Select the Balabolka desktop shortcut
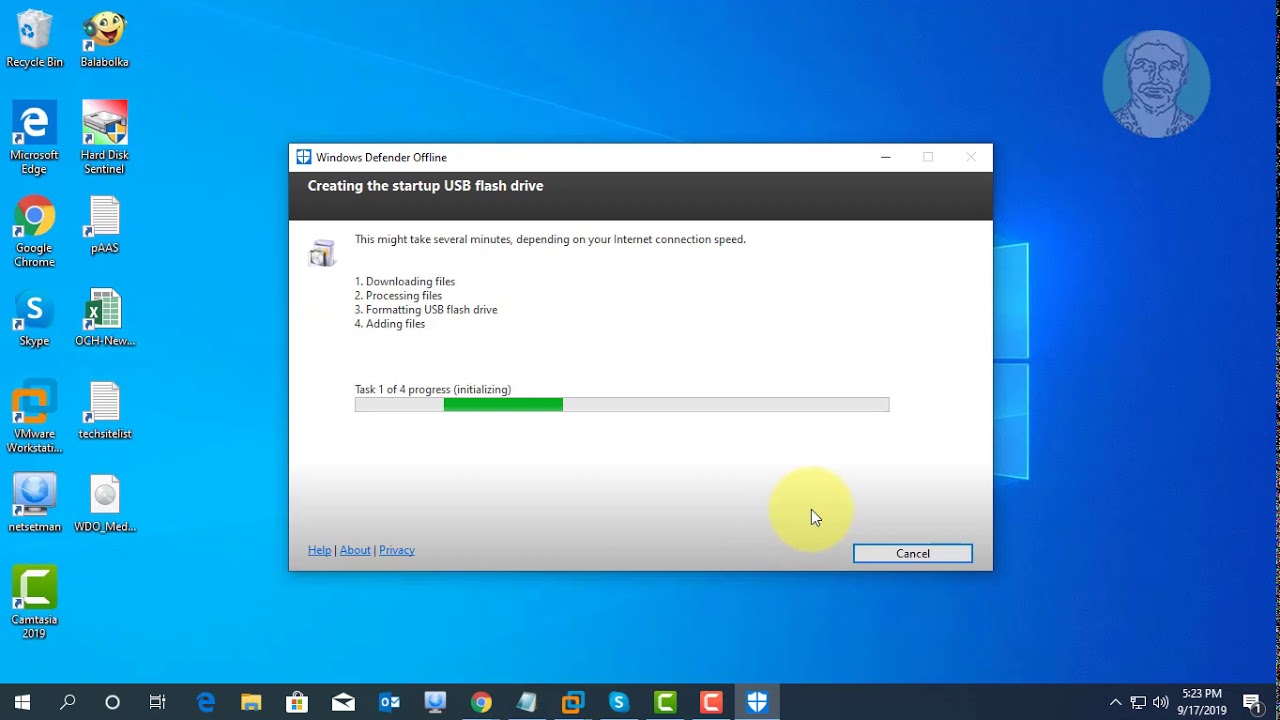Image resolution: width=1280 pixels, height=720 pixels. point(104,38)
